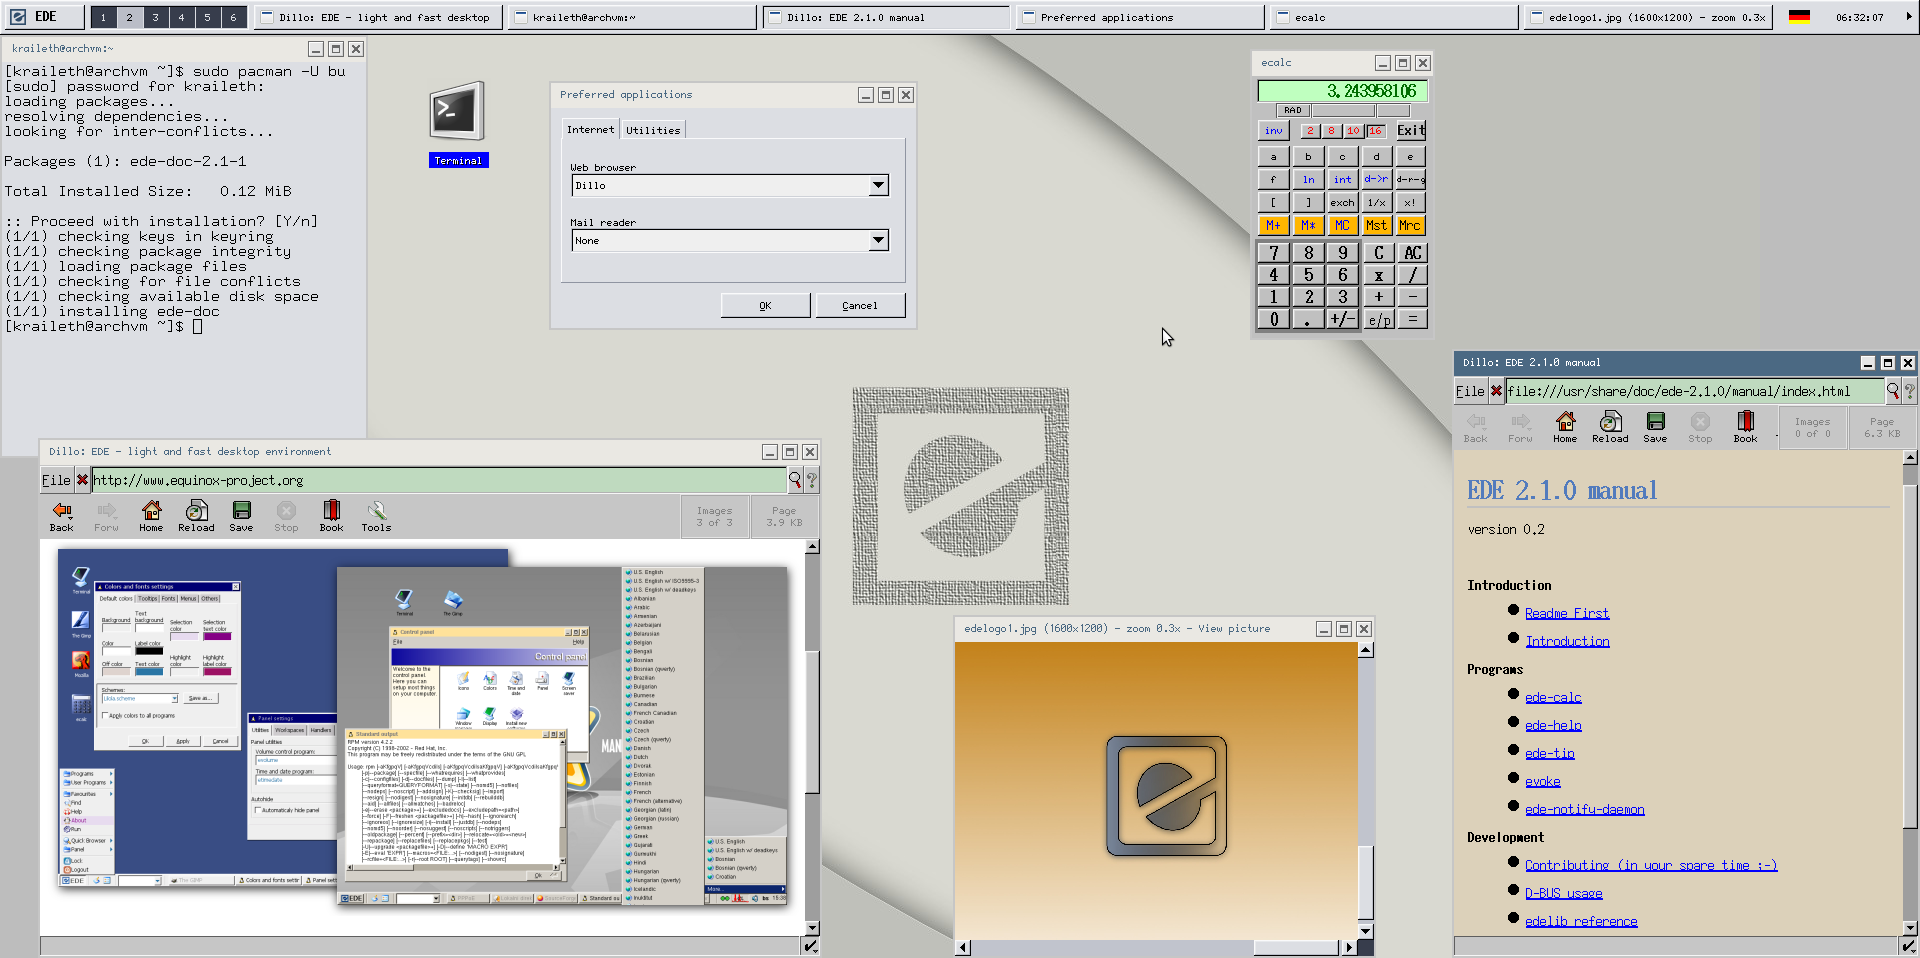Select base 8 in ecalc
This screenshot has height=958, width=1920.
[1331, 131]
